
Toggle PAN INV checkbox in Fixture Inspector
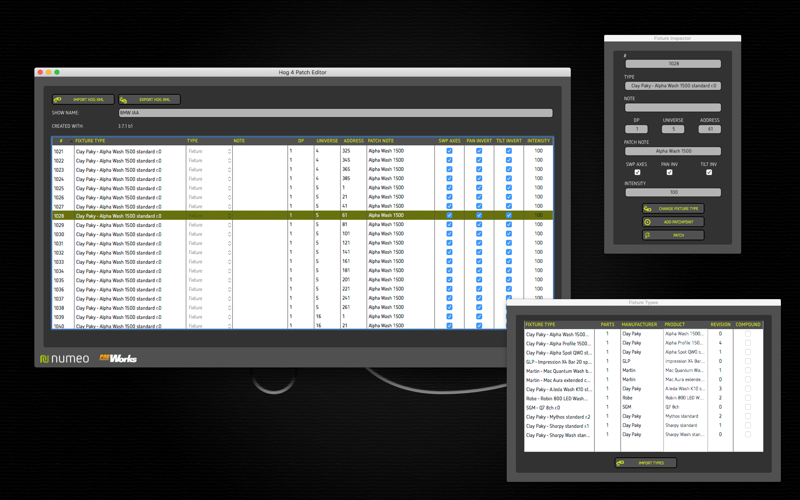tap(669, 172)
